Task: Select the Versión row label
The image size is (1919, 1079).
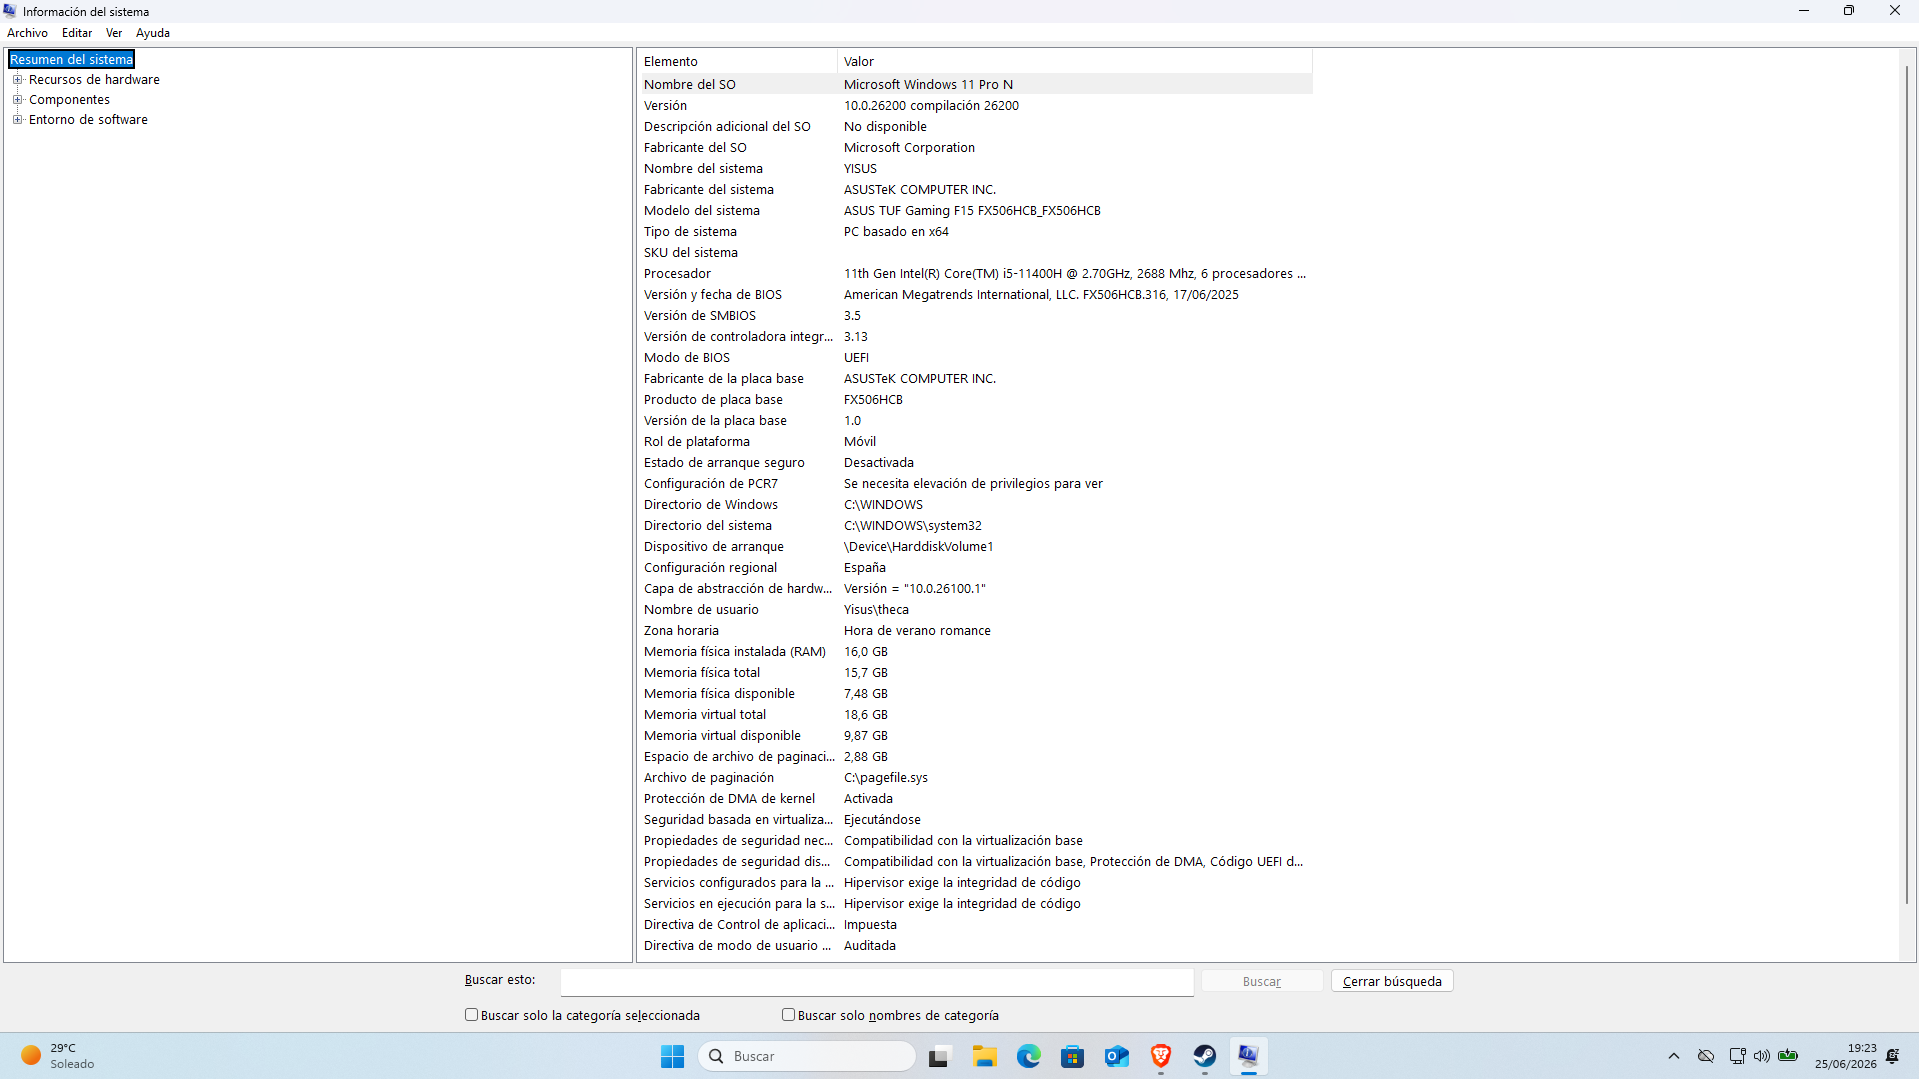Action: coord(665,106)
